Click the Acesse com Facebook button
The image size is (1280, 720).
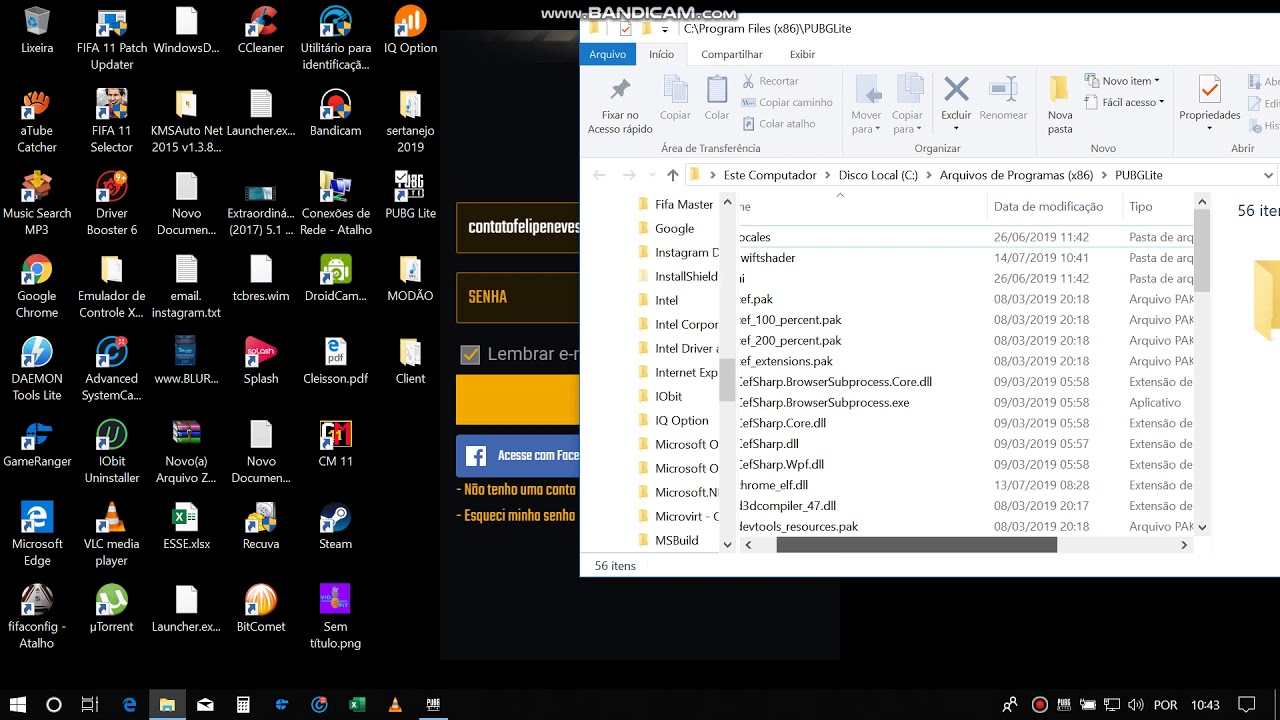518,456
